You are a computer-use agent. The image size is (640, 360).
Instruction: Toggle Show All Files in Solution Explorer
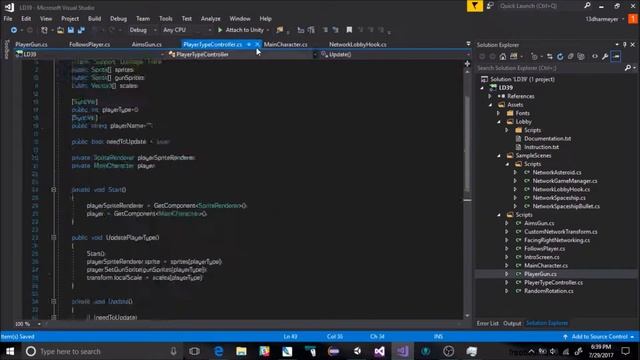581,57
